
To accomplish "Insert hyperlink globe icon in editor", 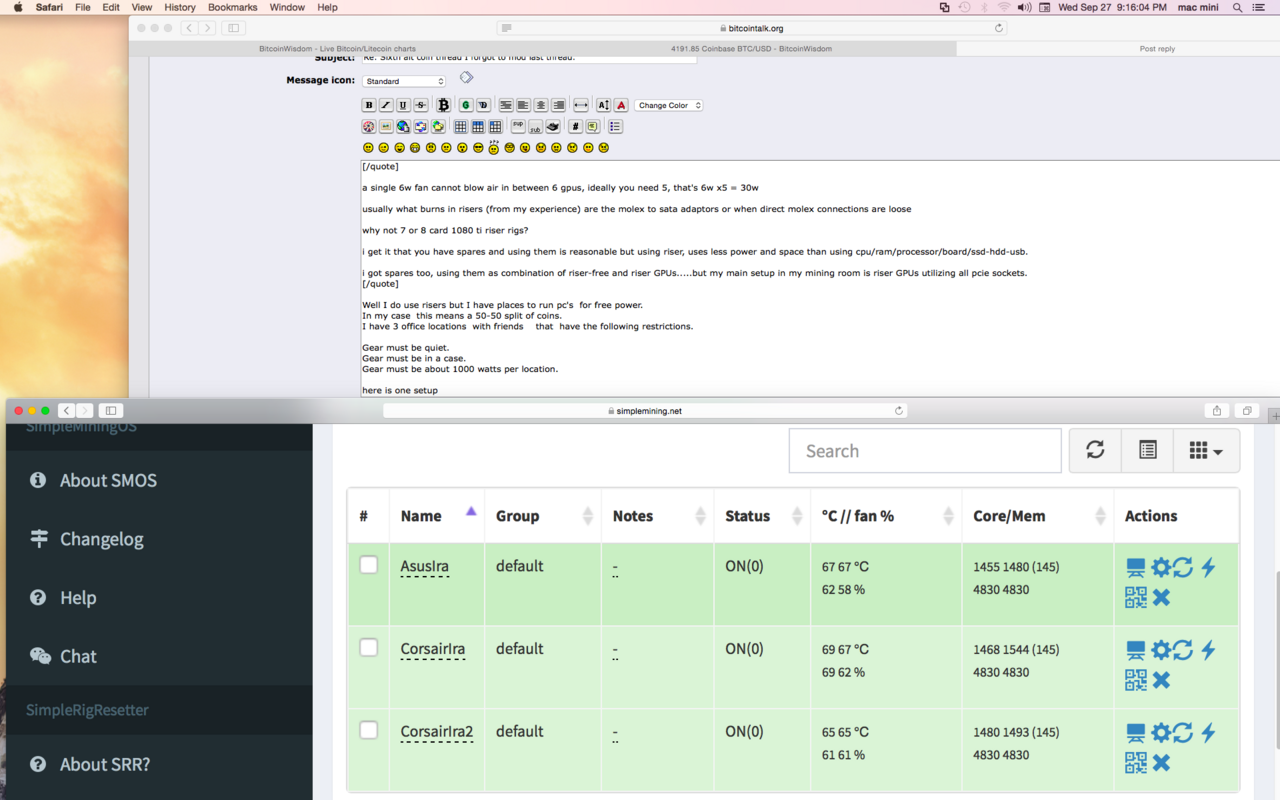I will [x=403, y=127].
